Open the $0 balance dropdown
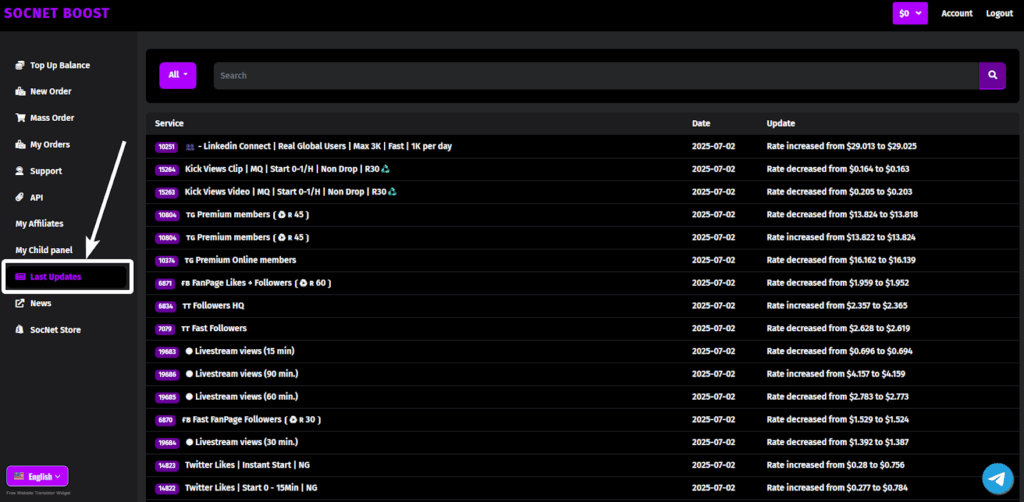 [910, 13]
